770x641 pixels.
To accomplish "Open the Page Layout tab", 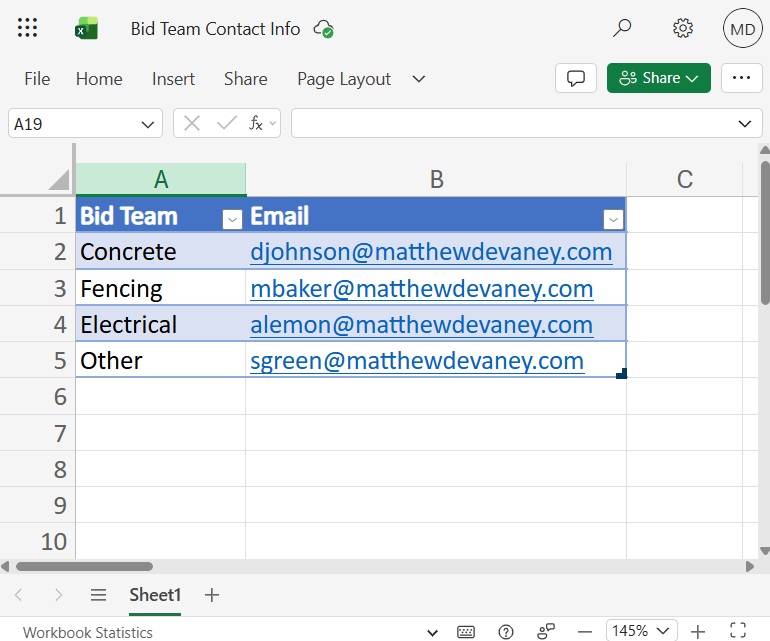I will [x=344, y=79].
